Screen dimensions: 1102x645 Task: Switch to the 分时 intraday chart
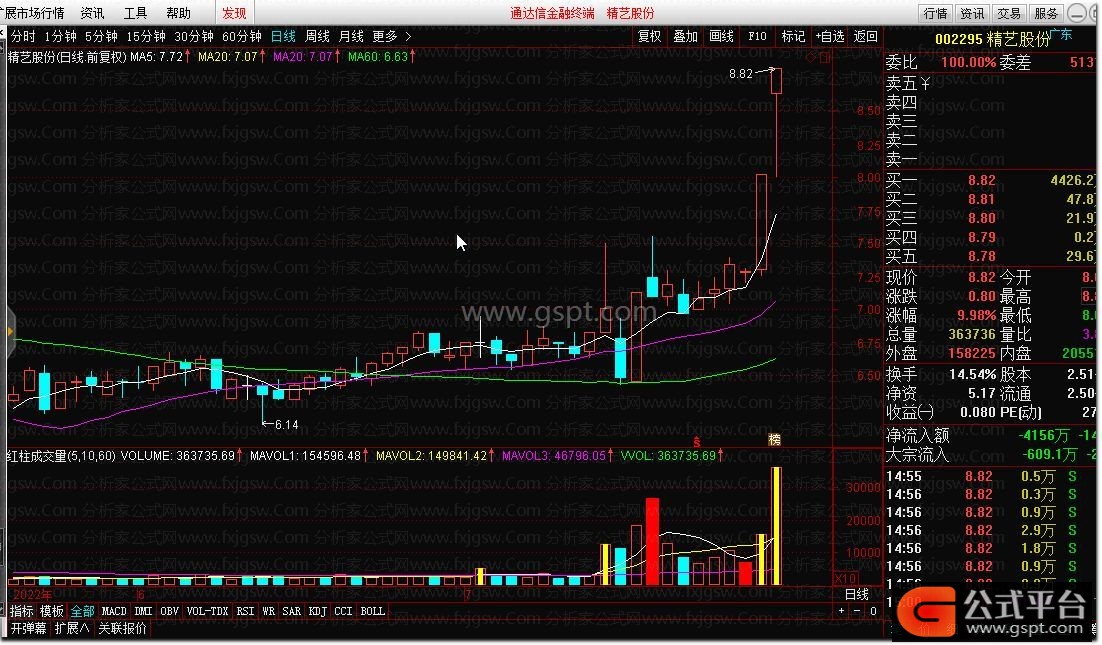(x=22, y=36)
